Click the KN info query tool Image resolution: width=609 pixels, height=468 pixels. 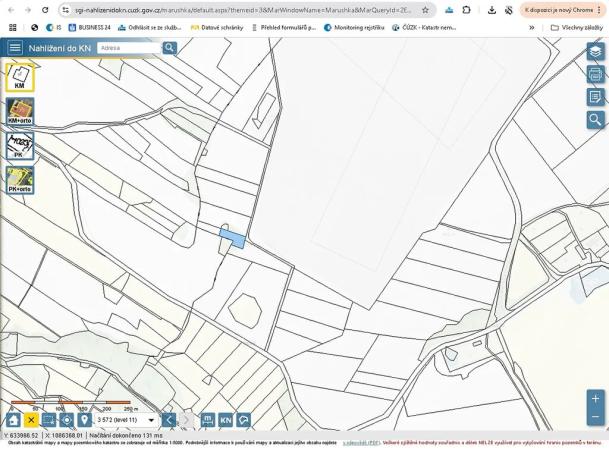pyautogui.click(x=226, y=420)
